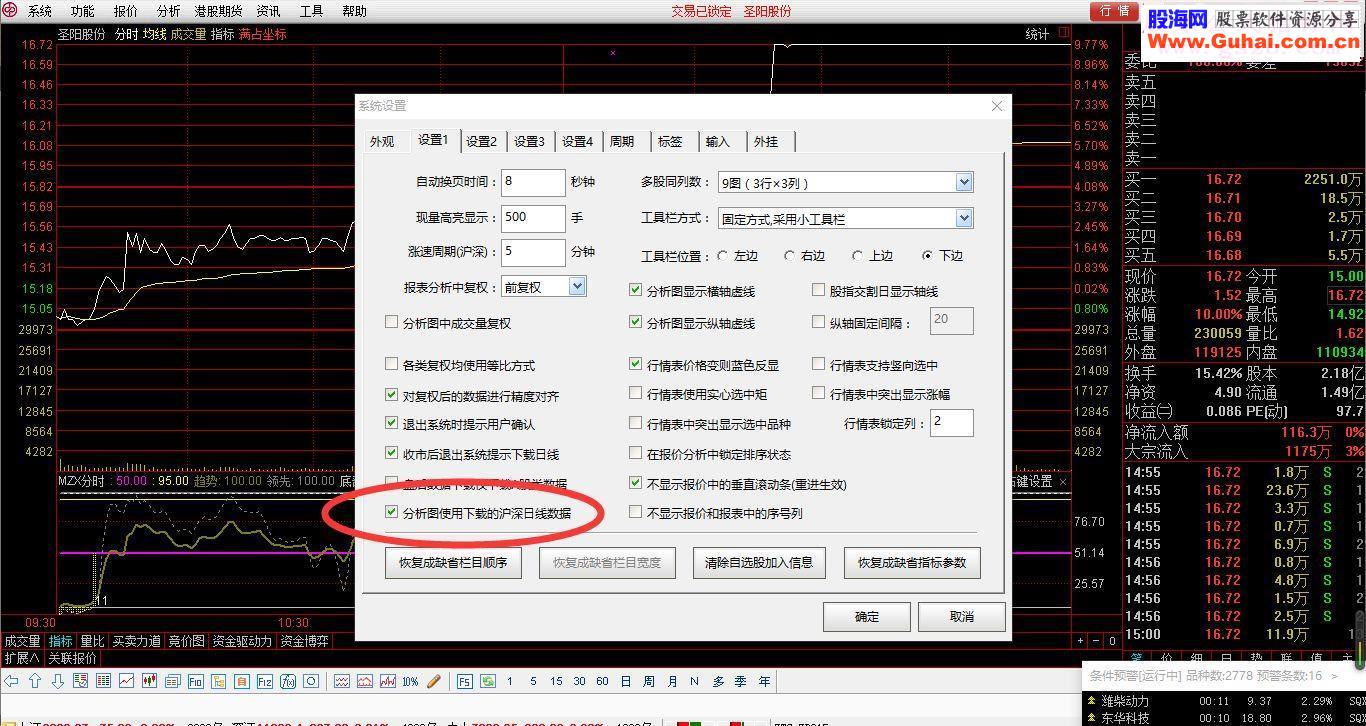This screenshot has width=1366, height=726.
Task: Open the f(x) formula icon
Action: click(x=288, y=681)
